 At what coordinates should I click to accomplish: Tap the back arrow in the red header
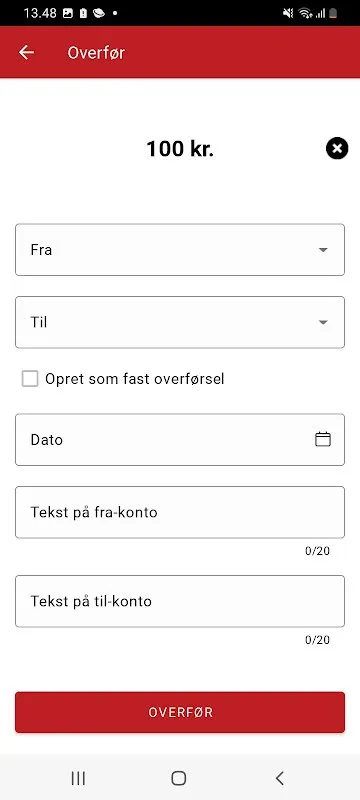click(26, 53)
